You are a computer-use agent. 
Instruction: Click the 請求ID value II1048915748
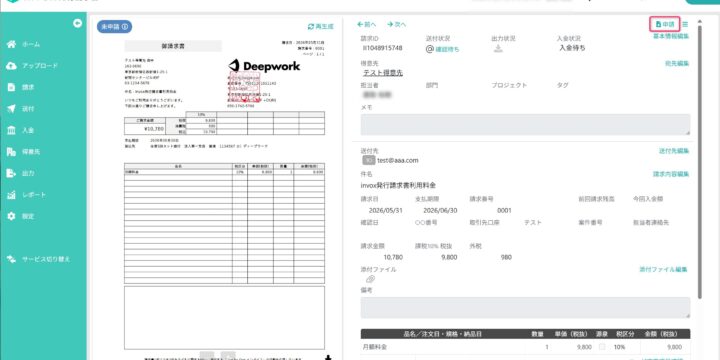[382, 48]
